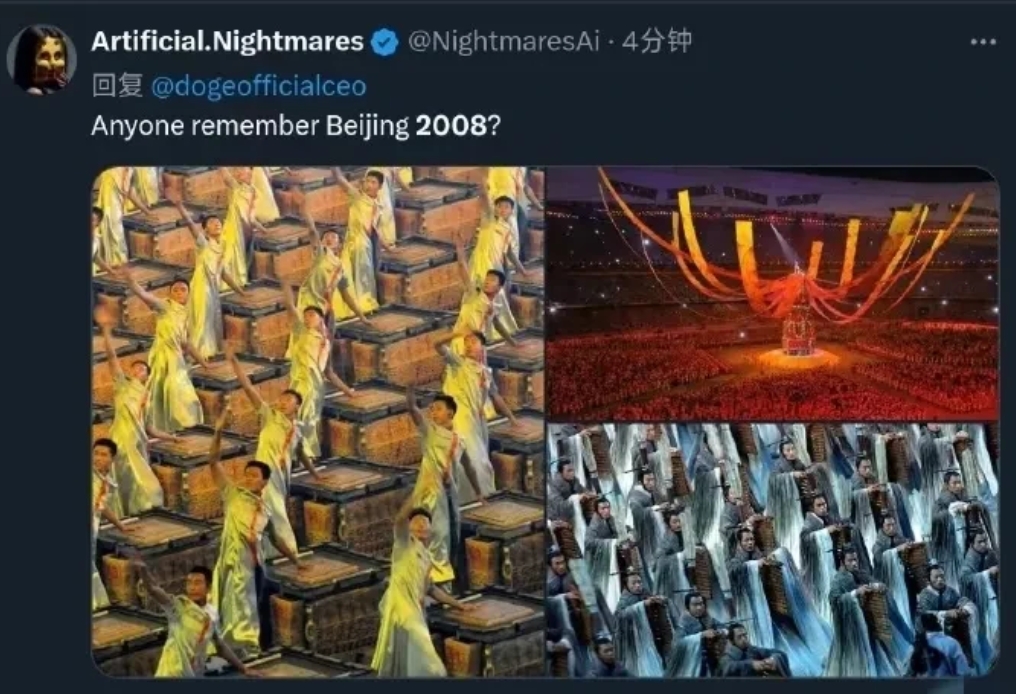This screenshot has height=694, width=1016.
Task: Click the word Beijing in the tweet
Action: coord(367,127)
